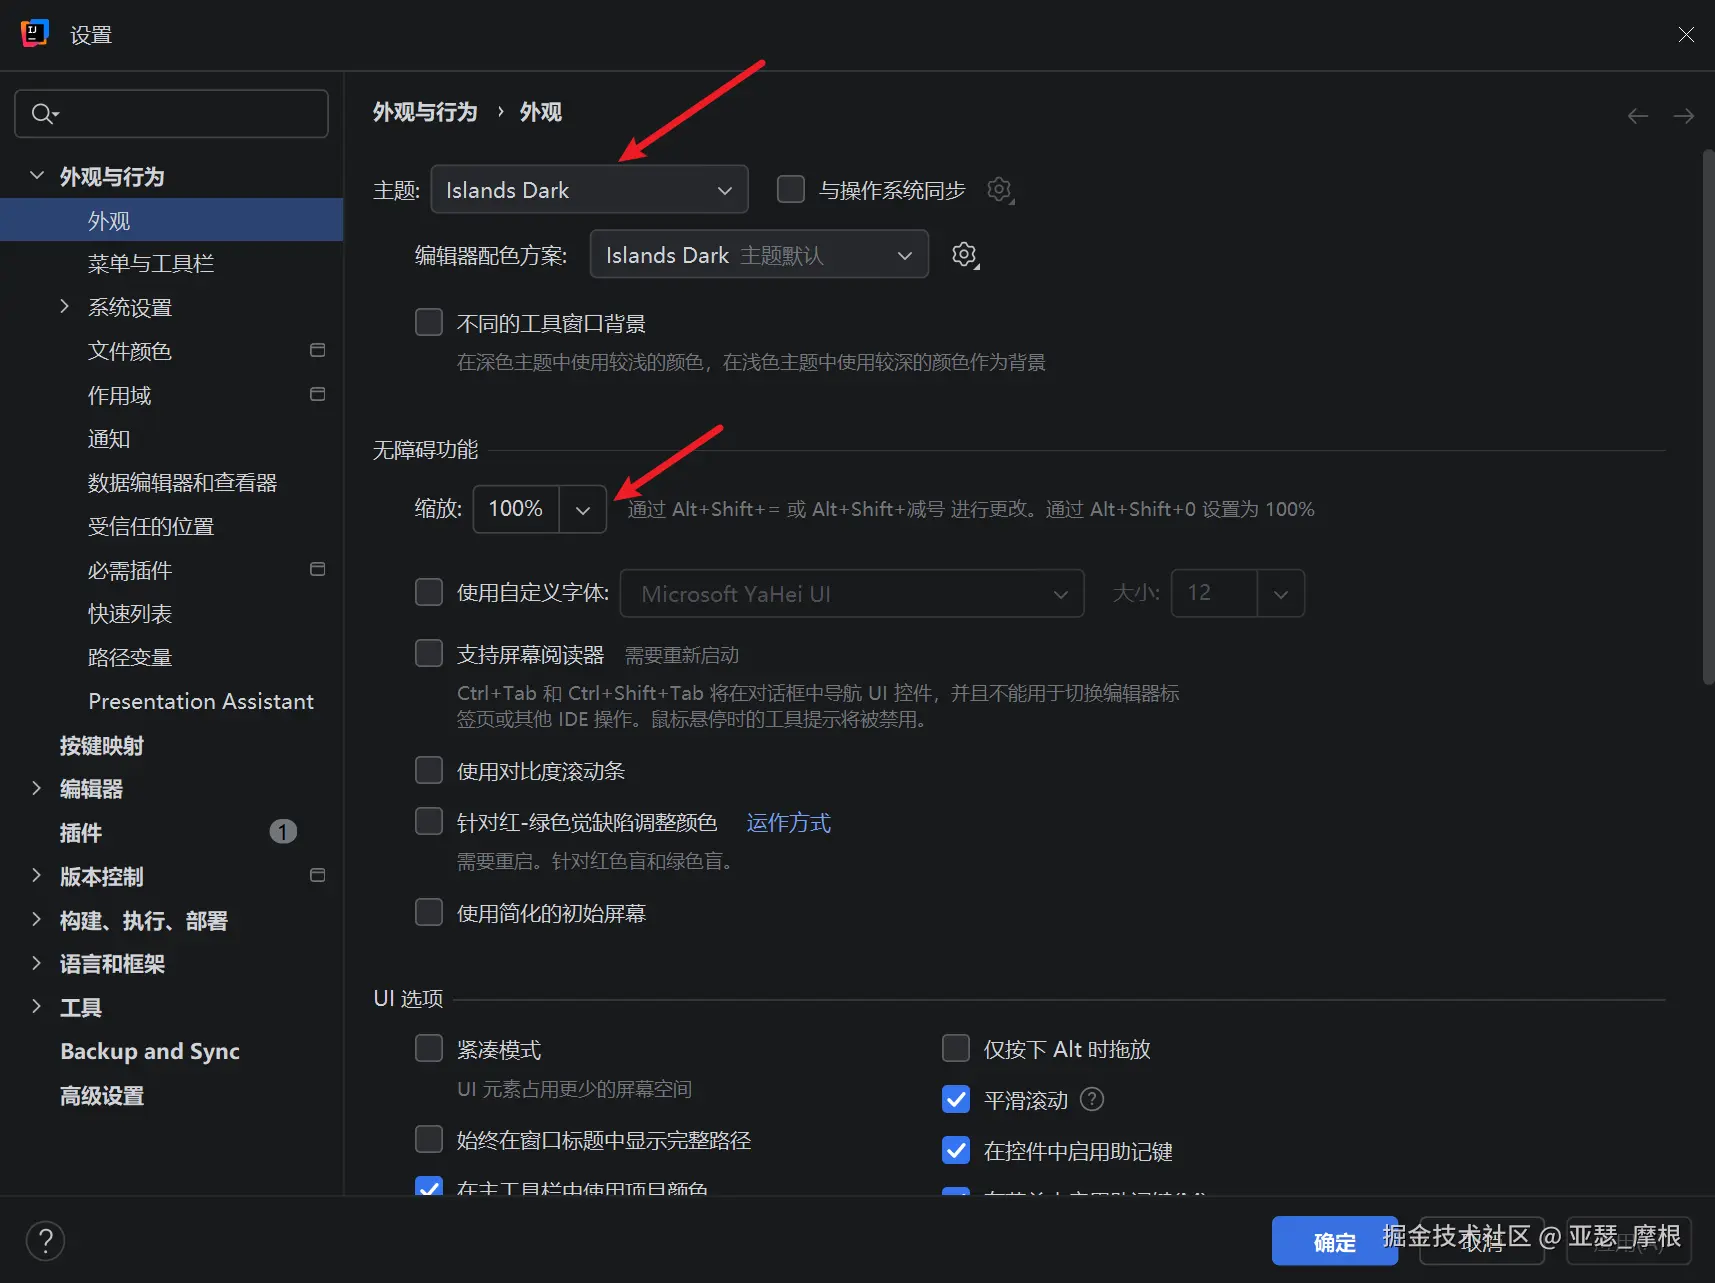Open the font size 12 dropdown
This screenshot has height=1283, width=1715.
coord(1281,593)
